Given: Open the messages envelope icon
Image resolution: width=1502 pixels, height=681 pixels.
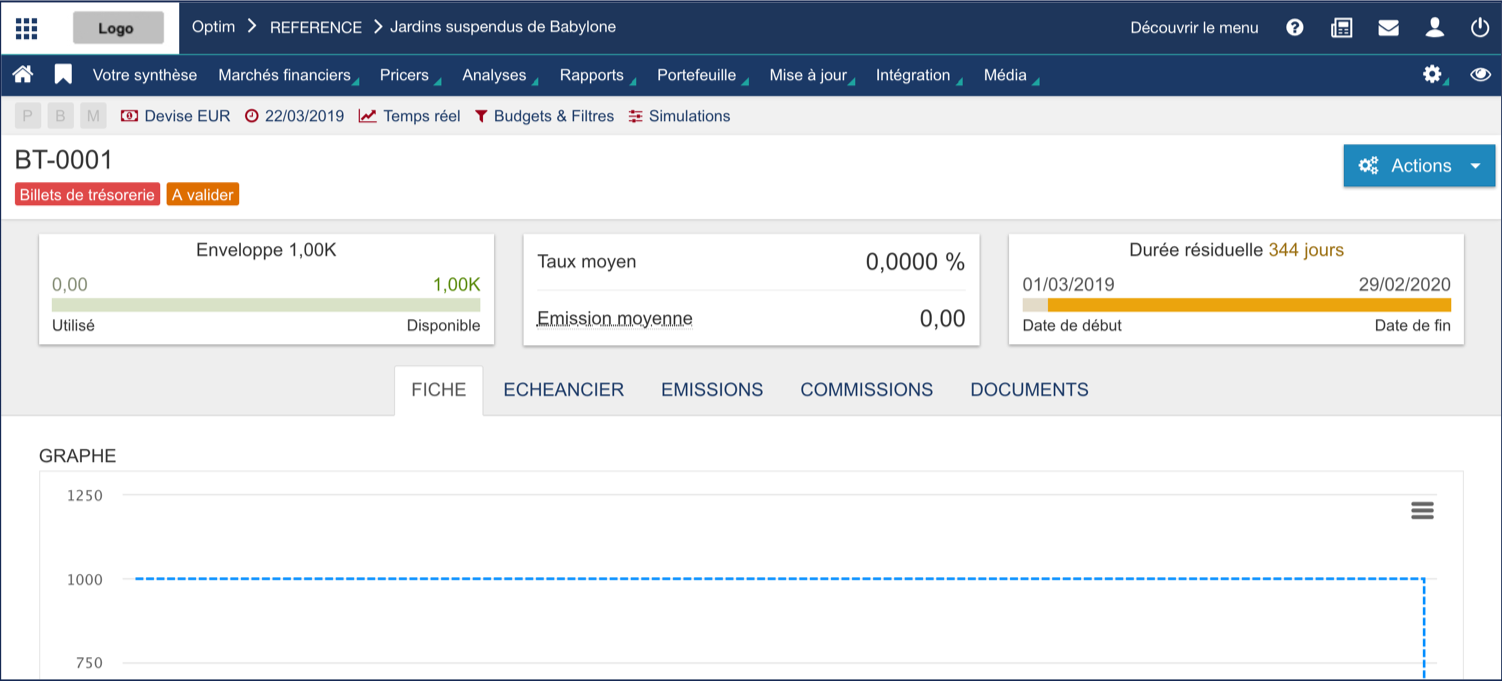Looking at the screenshot, I should pos(1388,27).
